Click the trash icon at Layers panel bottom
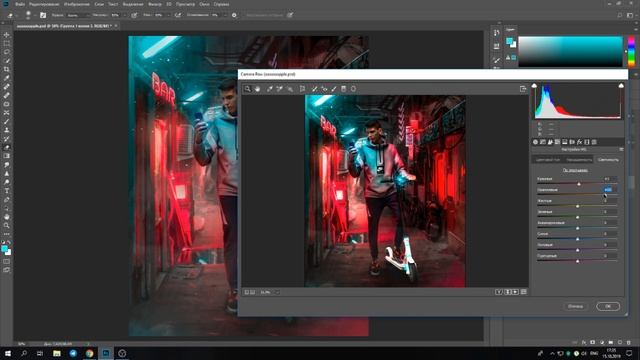The width and height of the screenshot is (640, 360). (629, 342)
